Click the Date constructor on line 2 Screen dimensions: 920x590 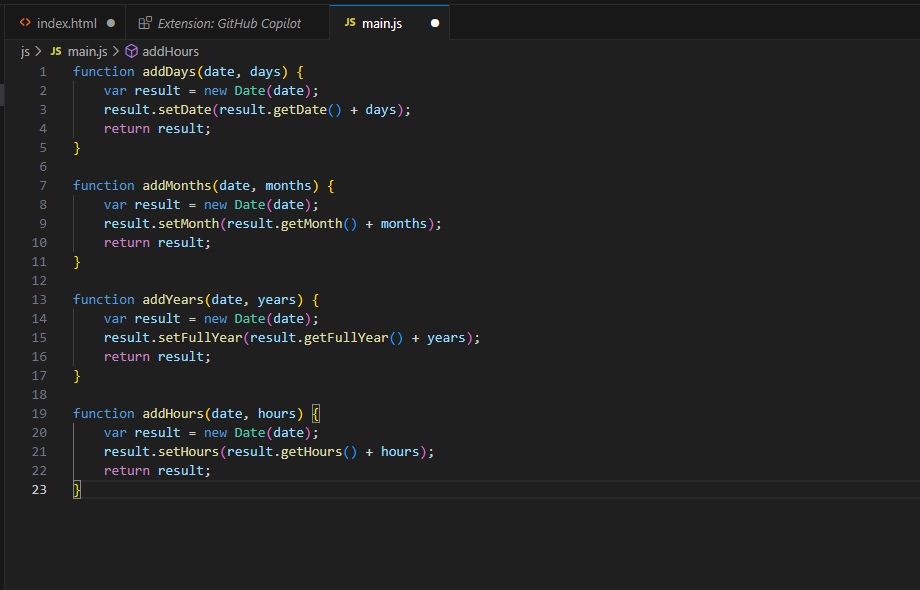250,91
